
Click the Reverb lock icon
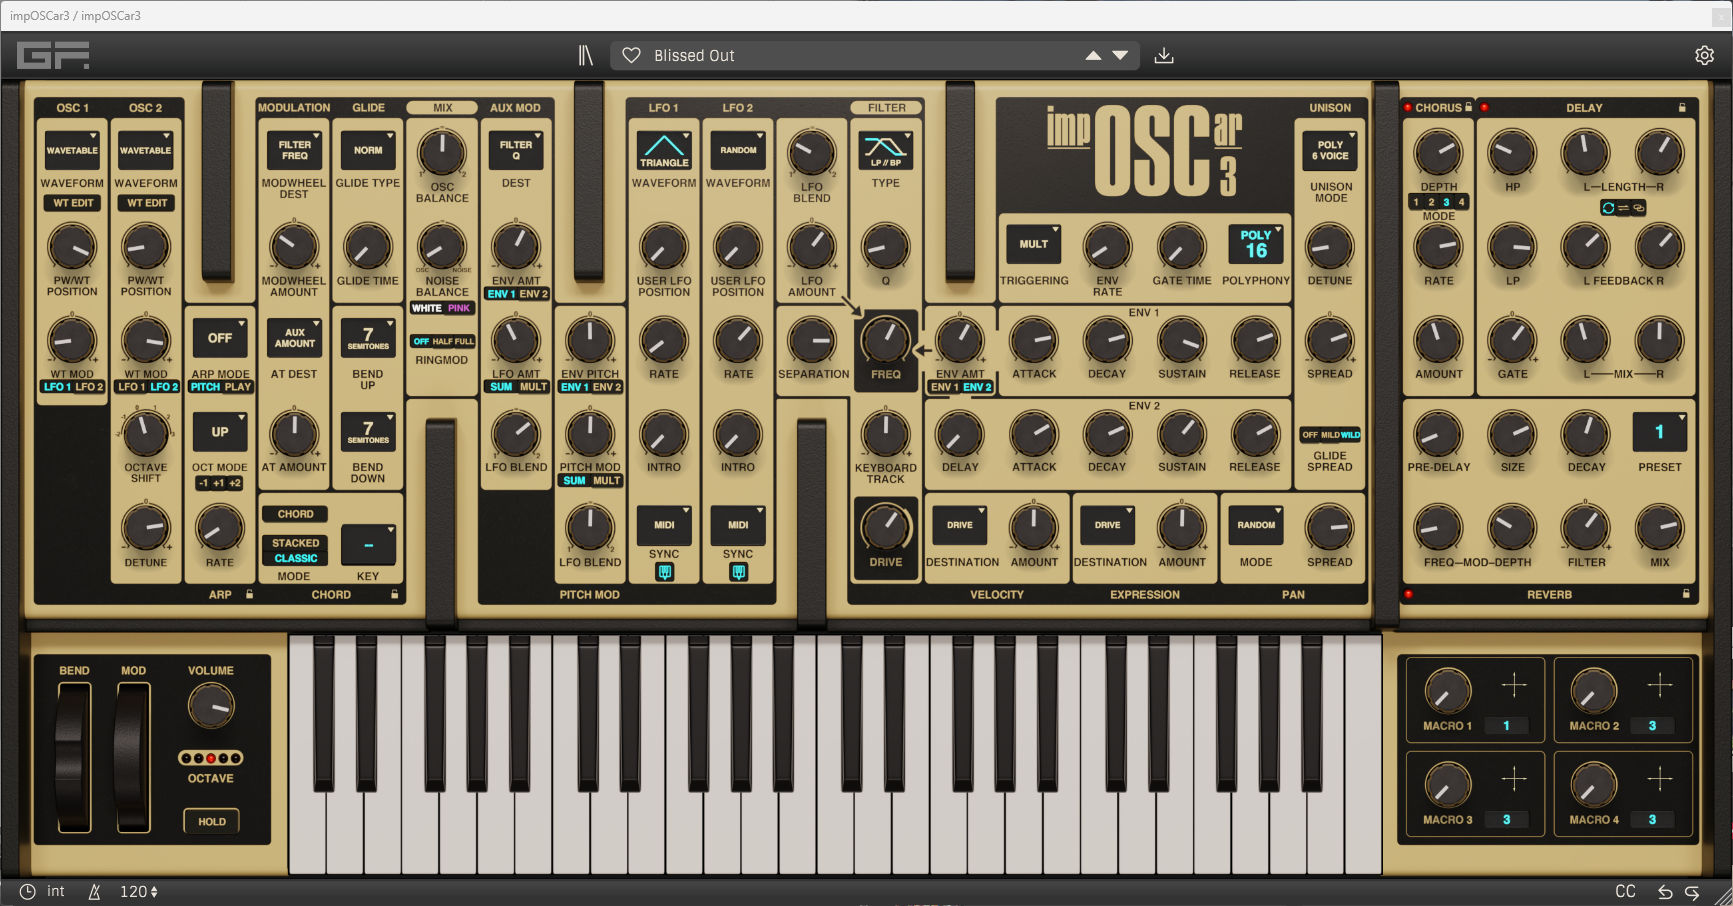click(1686, 594)
